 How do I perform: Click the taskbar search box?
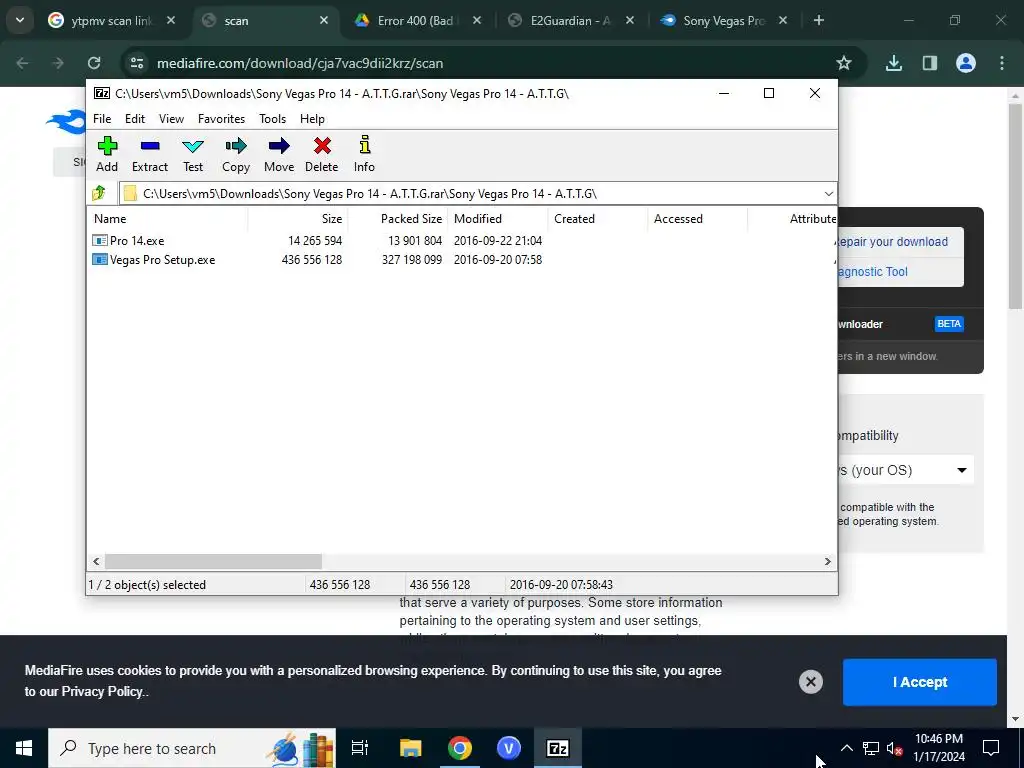[x=192, y=748]
